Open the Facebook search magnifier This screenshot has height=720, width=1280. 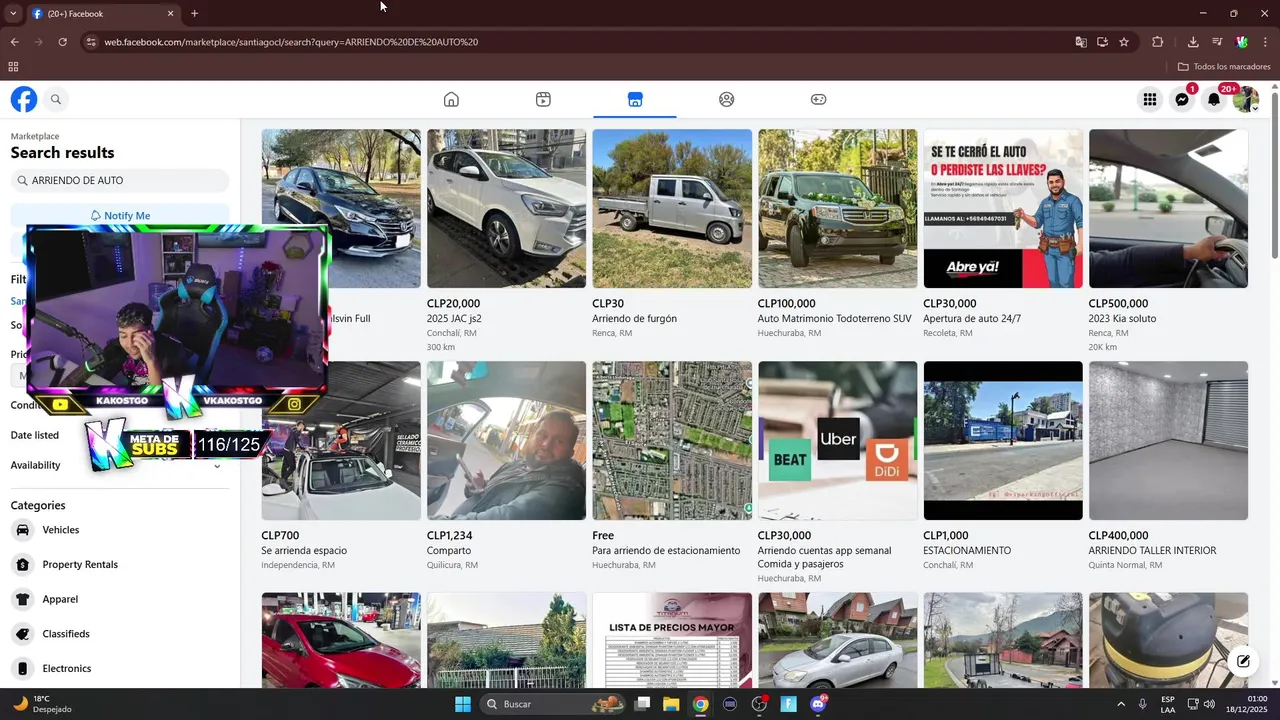[56, 99]
